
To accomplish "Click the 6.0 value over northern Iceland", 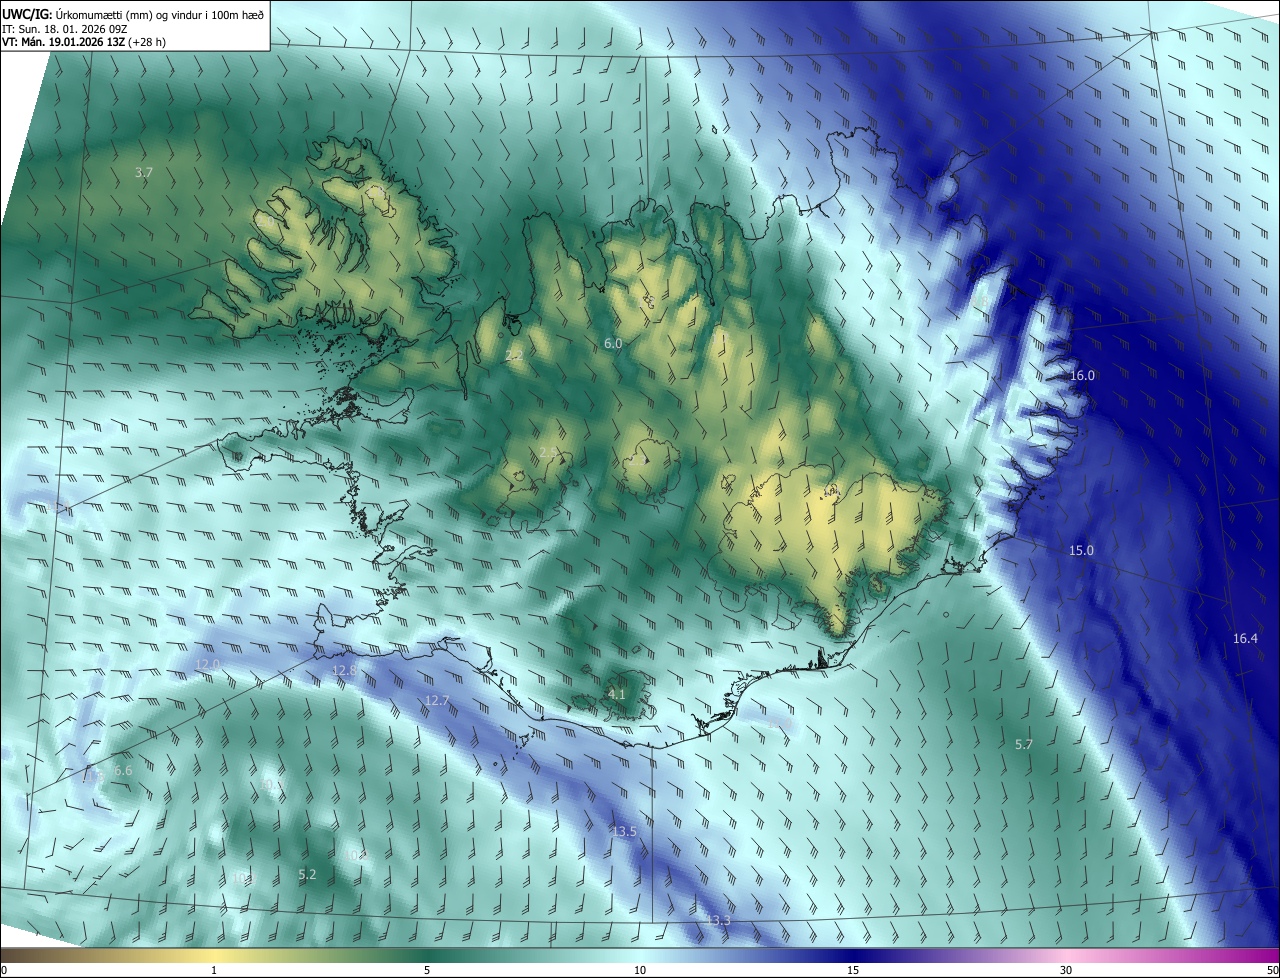I will pyautogui.click(x=613, y=344).
